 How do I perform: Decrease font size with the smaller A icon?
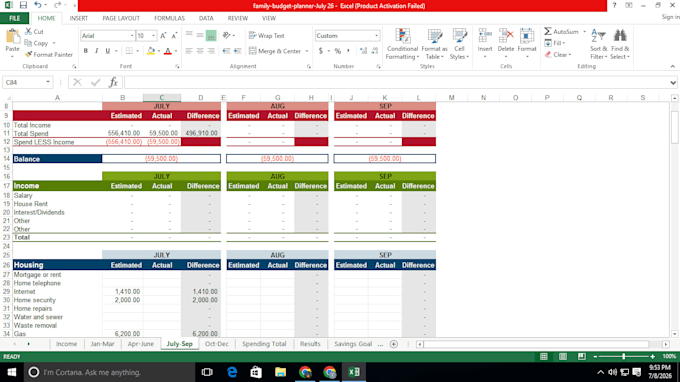(x=174, y=36)
